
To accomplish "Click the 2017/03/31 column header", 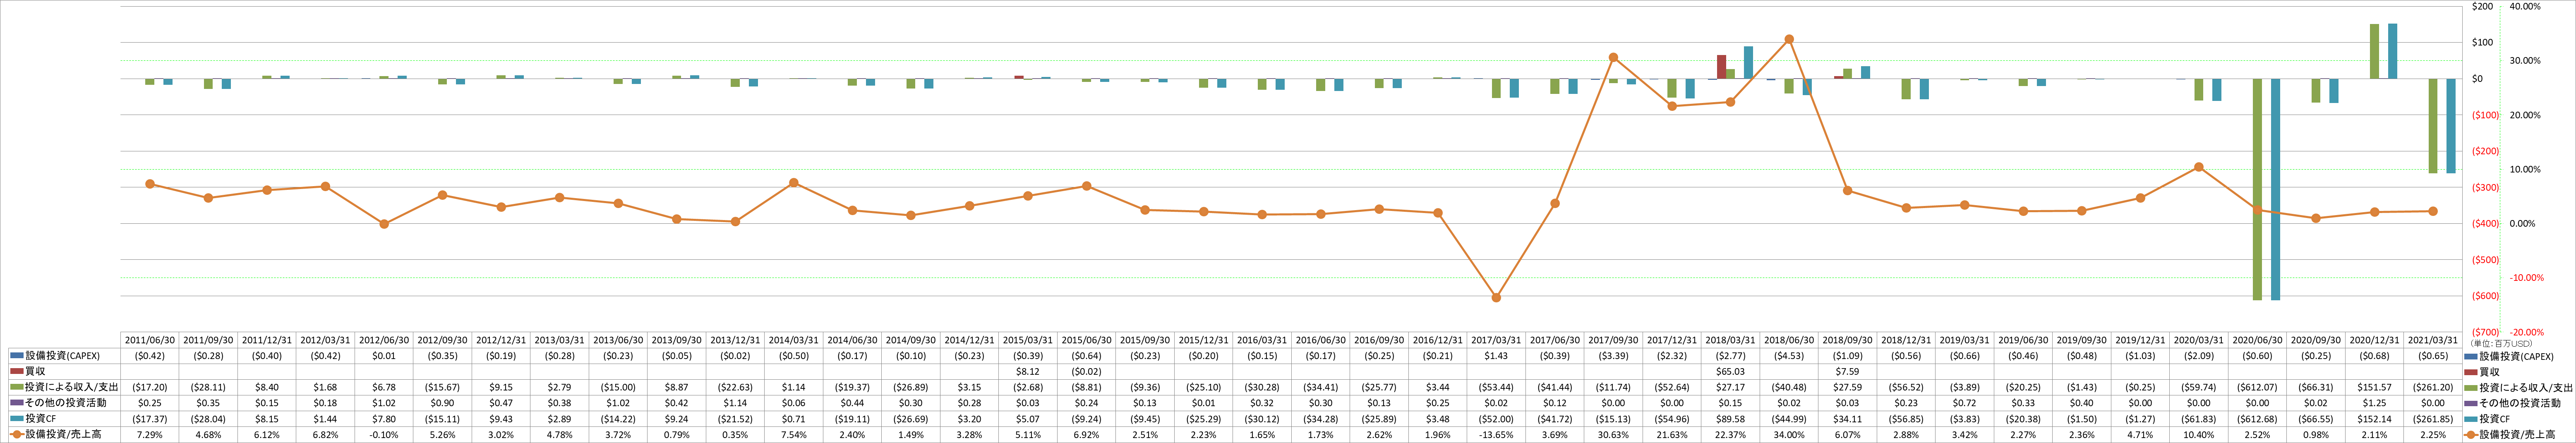I will pyautogui.click(x=1496, y=340).
